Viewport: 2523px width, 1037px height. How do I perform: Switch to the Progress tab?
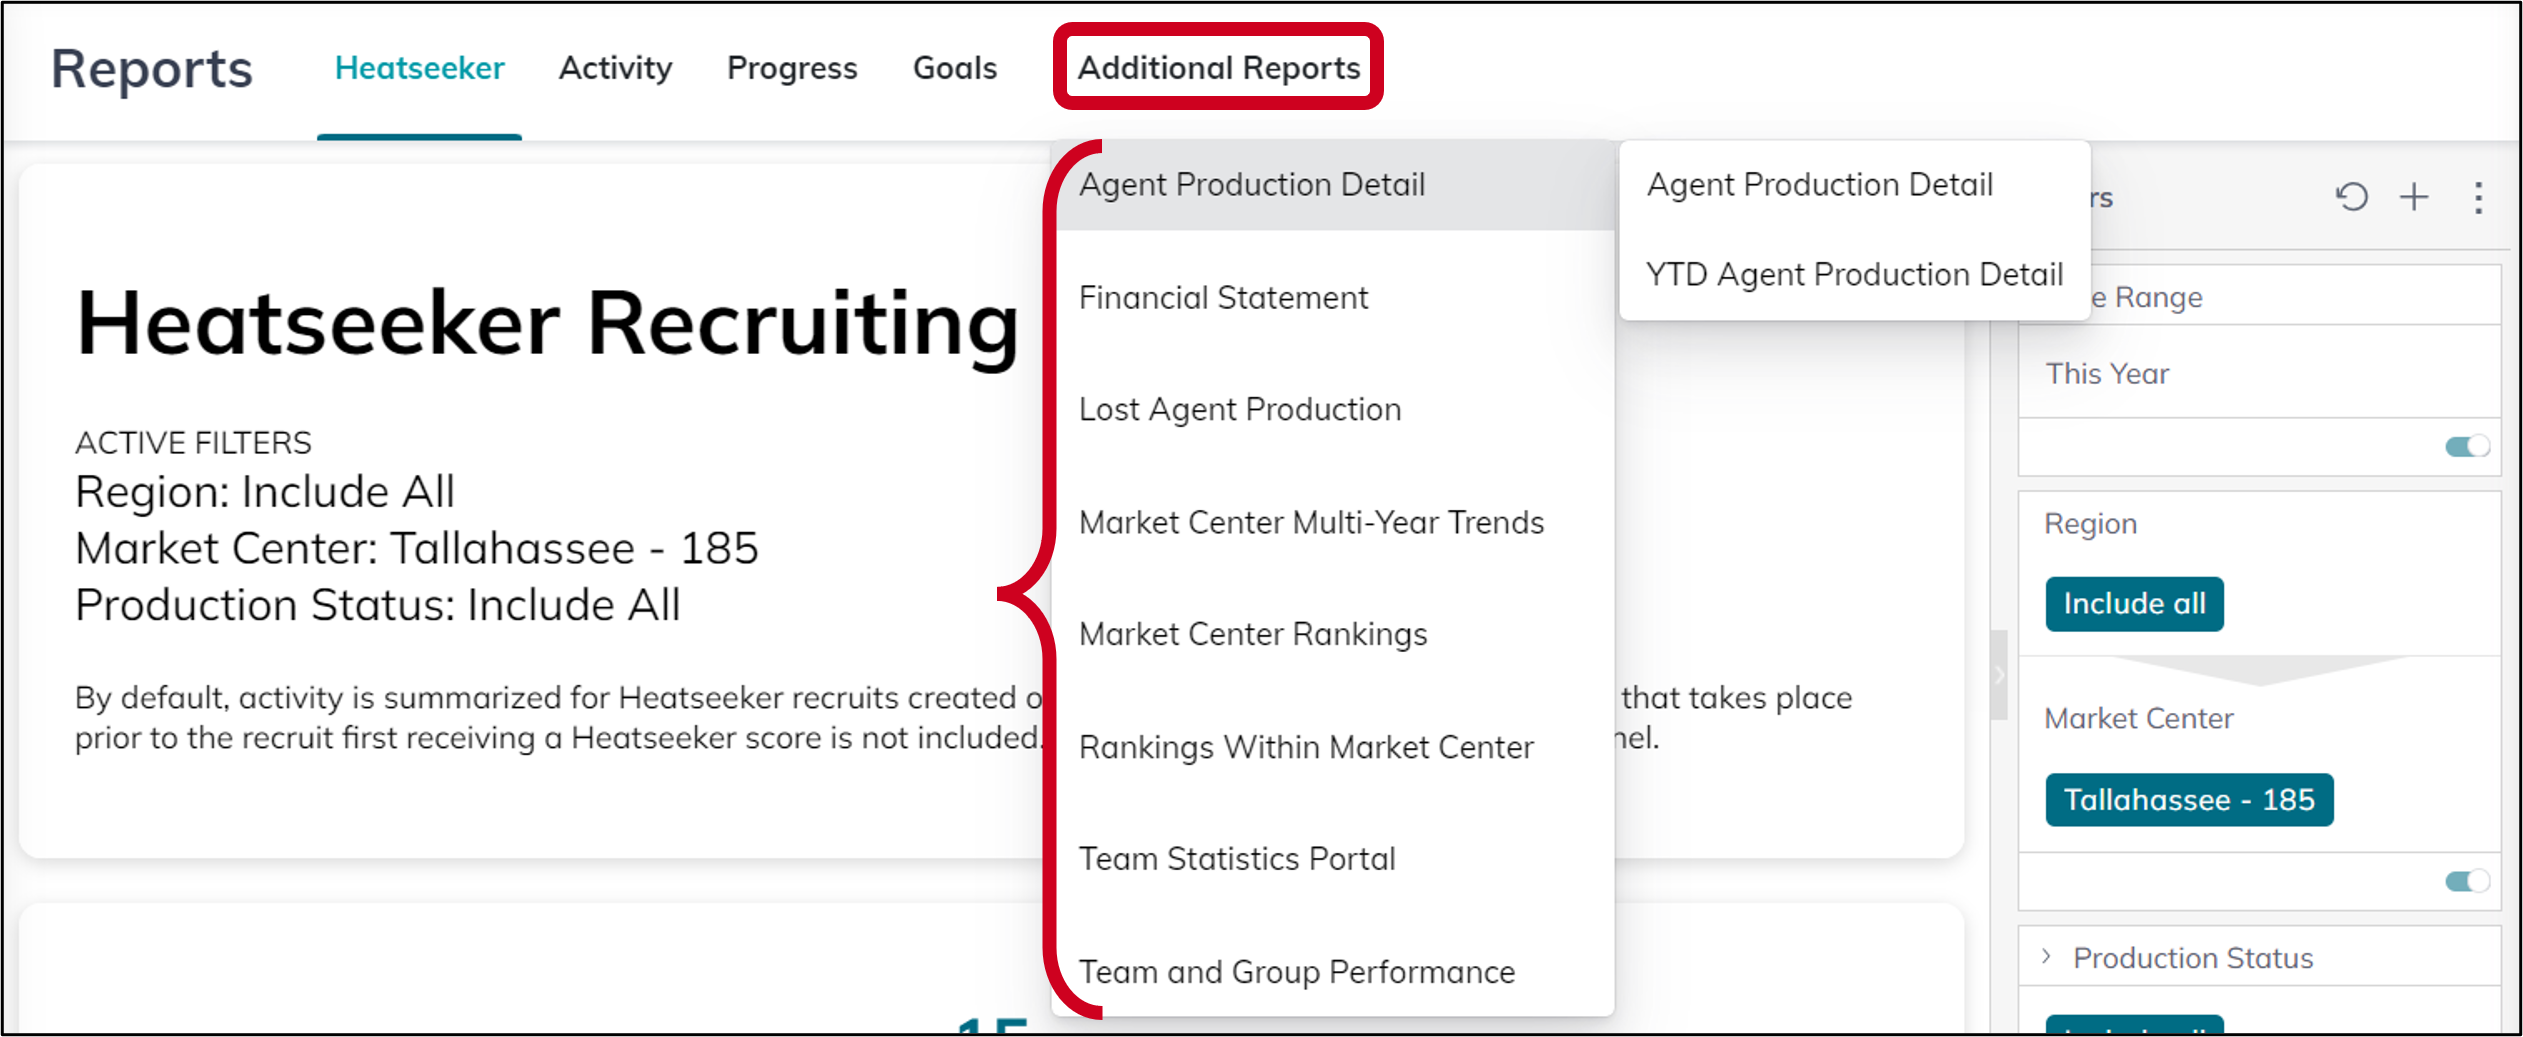click(x=792, y=68)
